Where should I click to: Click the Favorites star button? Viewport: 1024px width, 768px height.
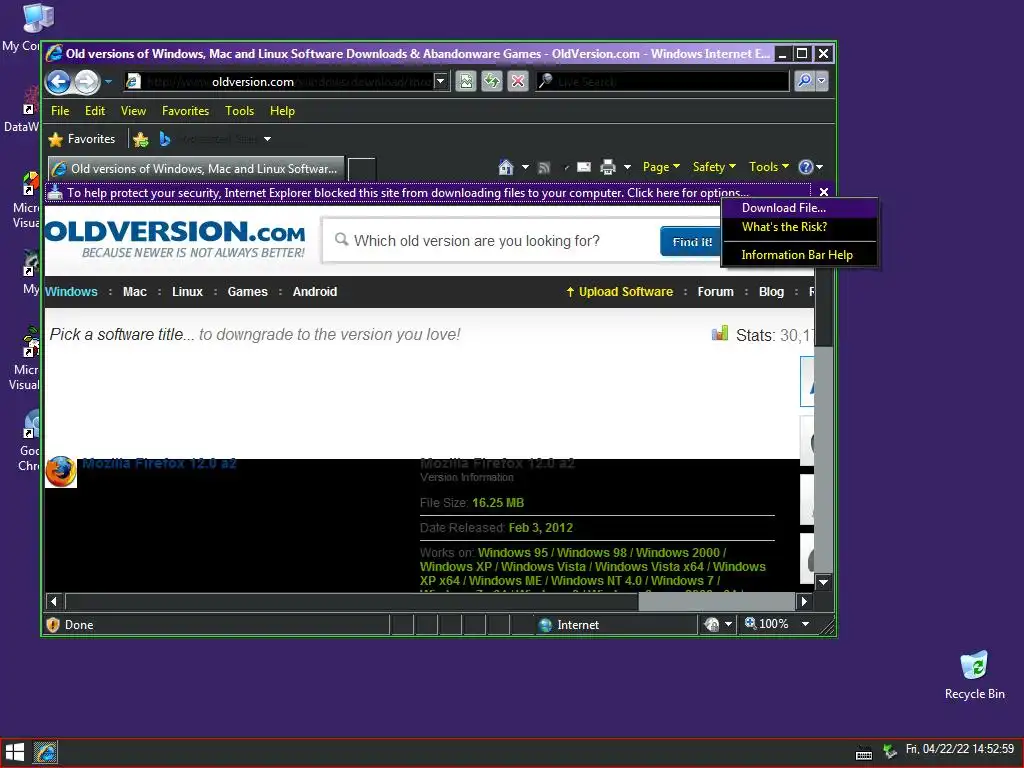click(x=82, y=139)
